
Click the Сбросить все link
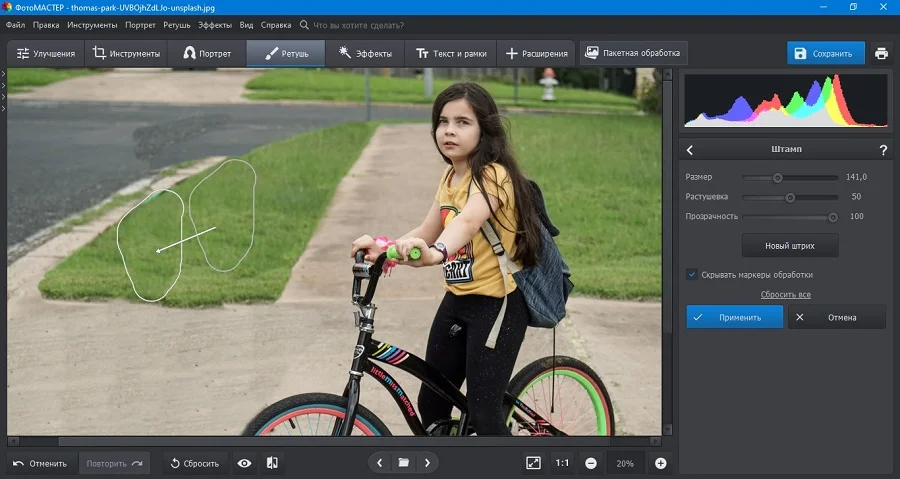click(786, 294)
